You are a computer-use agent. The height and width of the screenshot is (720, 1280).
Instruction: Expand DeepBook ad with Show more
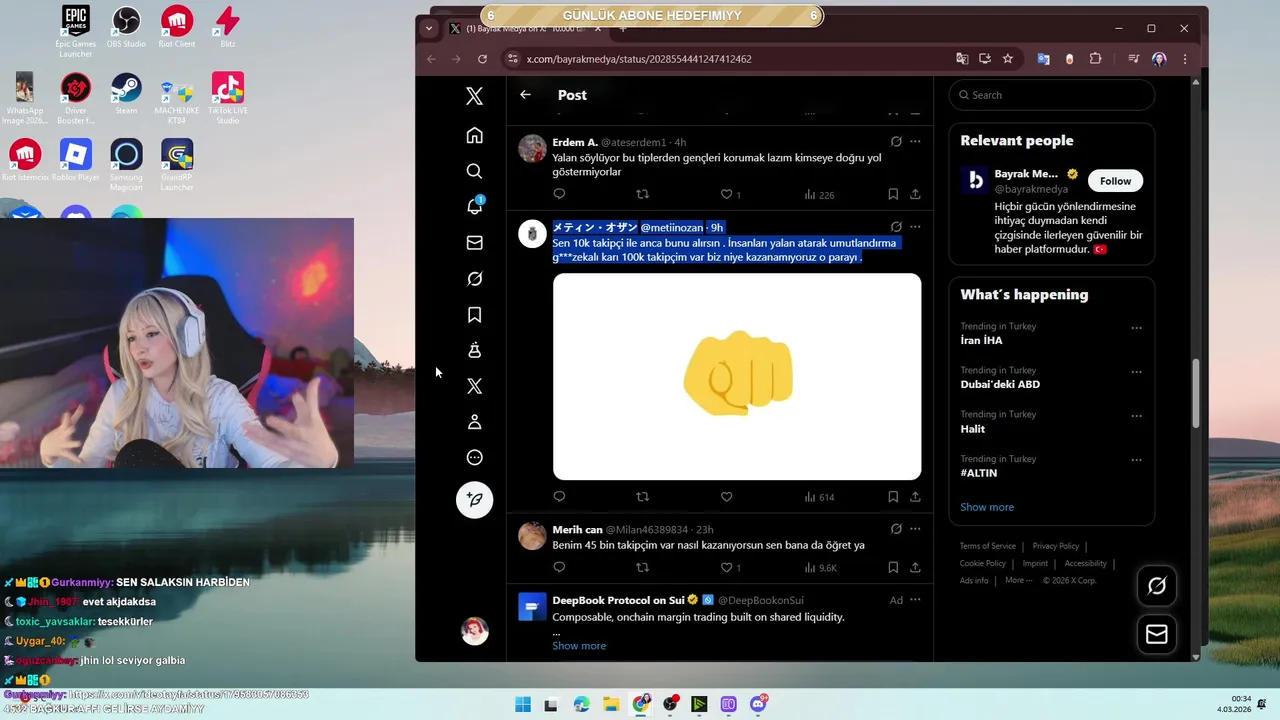pyautogui.click(x=579, y=646)
